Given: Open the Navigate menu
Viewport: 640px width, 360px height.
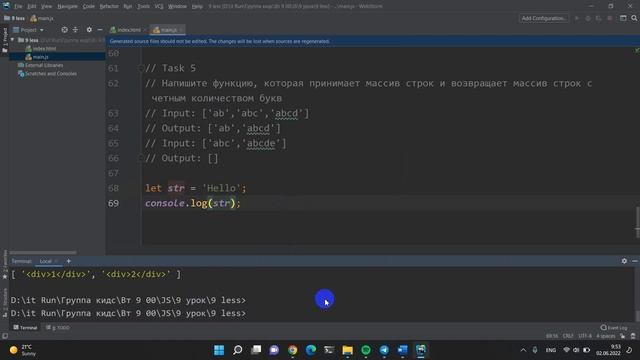Looking at the screenshot, I should 67,6.
